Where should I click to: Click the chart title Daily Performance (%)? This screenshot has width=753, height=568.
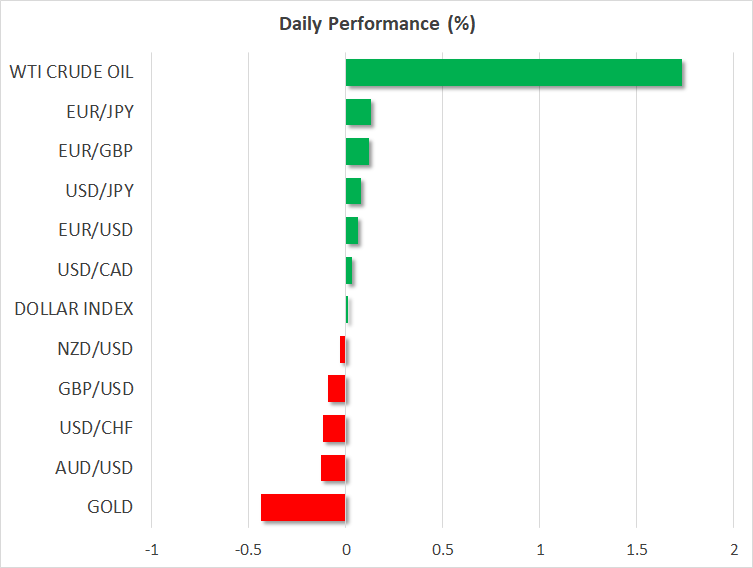(376, 24)
